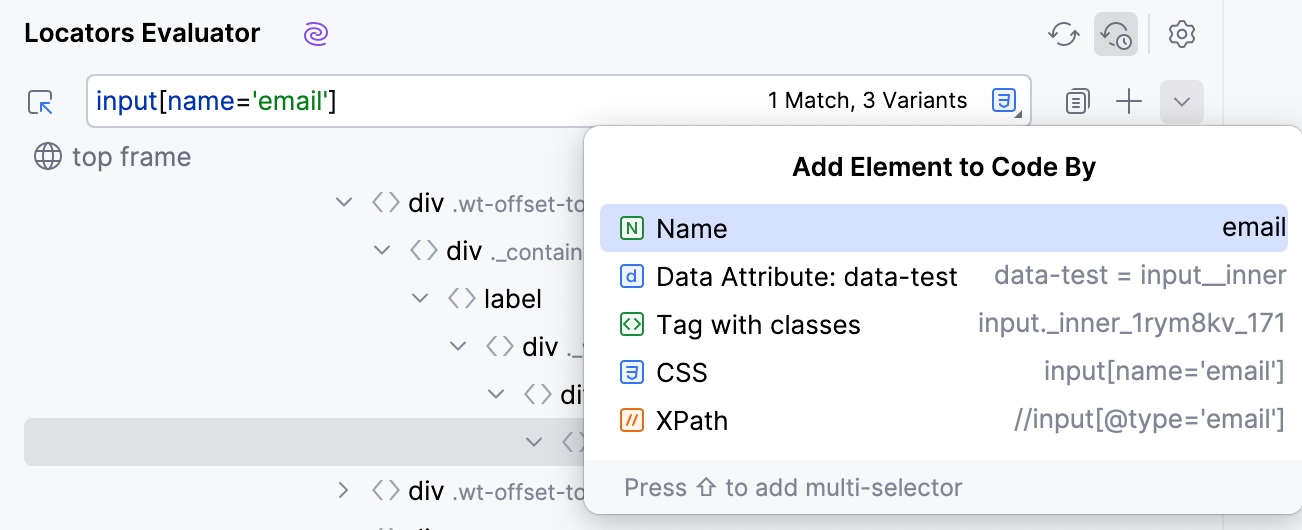Switch the CSS locator type icon
This screenshot has height=530, width=1302.
tap(1004, 100)
